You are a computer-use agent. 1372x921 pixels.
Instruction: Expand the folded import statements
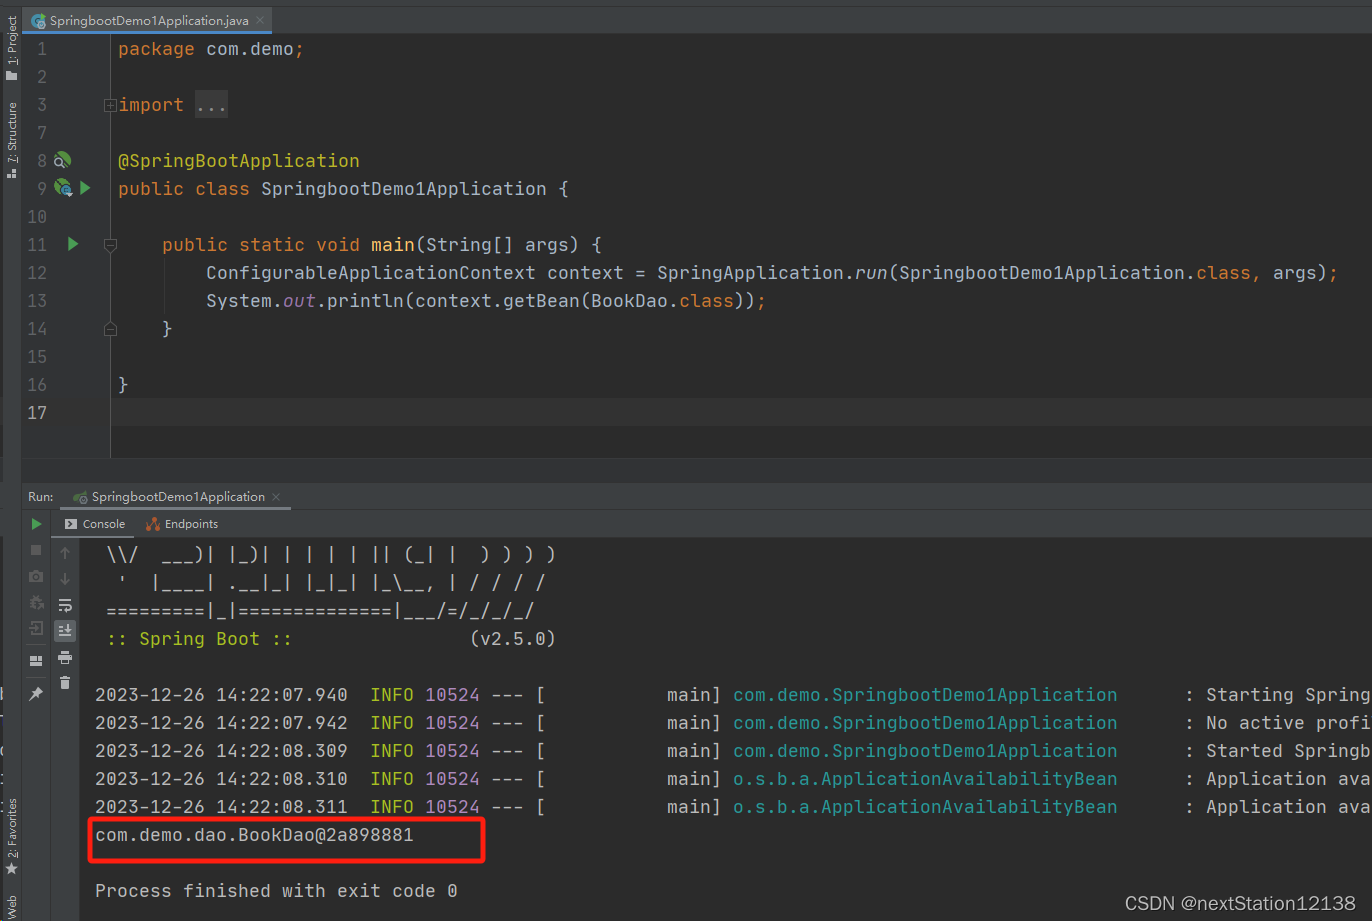[110, 105]
